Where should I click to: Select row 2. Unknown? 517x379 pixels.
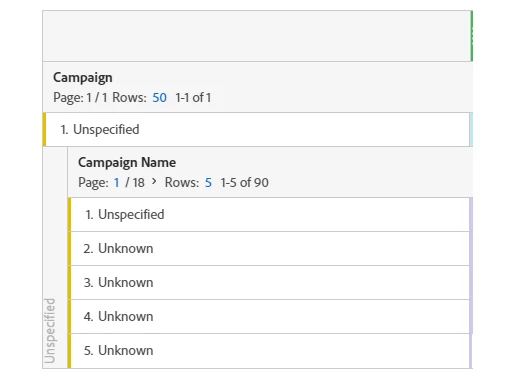point(270,249)
